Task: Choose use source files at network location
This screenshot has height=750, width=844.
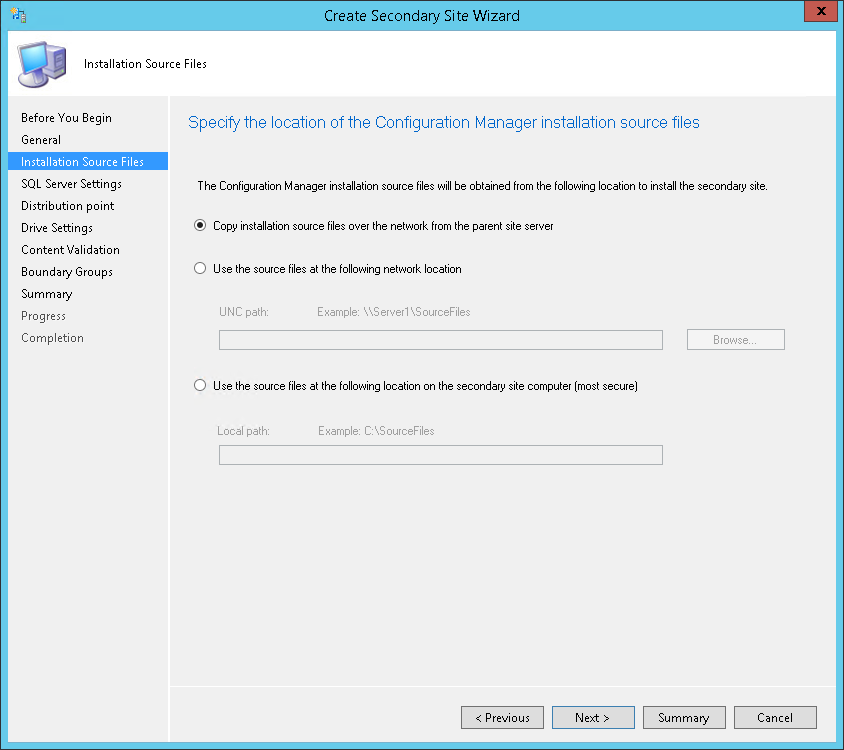Action: (x=200, y=268)
